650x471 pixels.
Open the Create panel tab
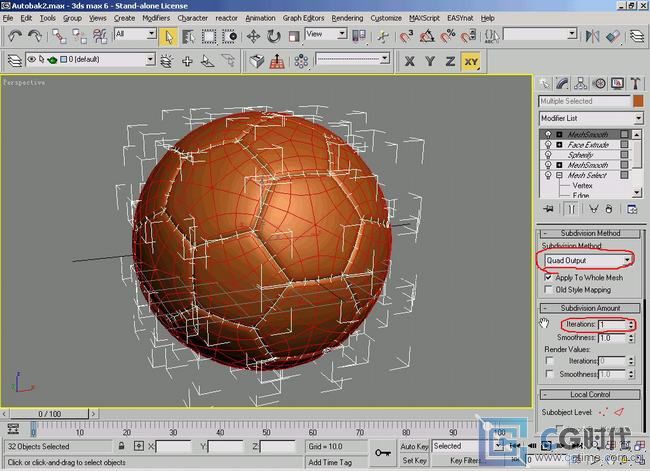coord(545,84)
